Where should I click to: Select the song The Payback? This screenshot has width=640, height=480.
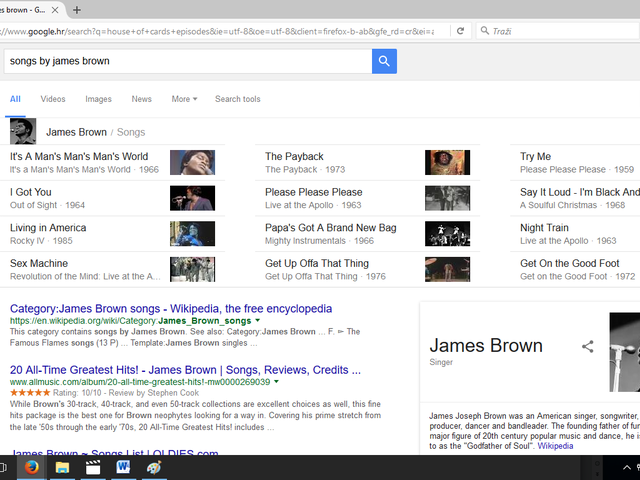pyautogui.click(x=294, y=156)
